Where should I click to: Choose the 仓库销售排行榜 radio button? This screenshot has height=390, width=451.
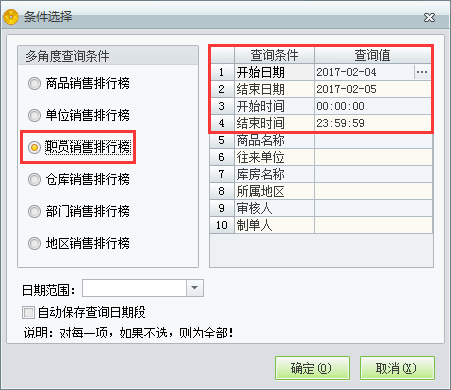tap(34, 179)
